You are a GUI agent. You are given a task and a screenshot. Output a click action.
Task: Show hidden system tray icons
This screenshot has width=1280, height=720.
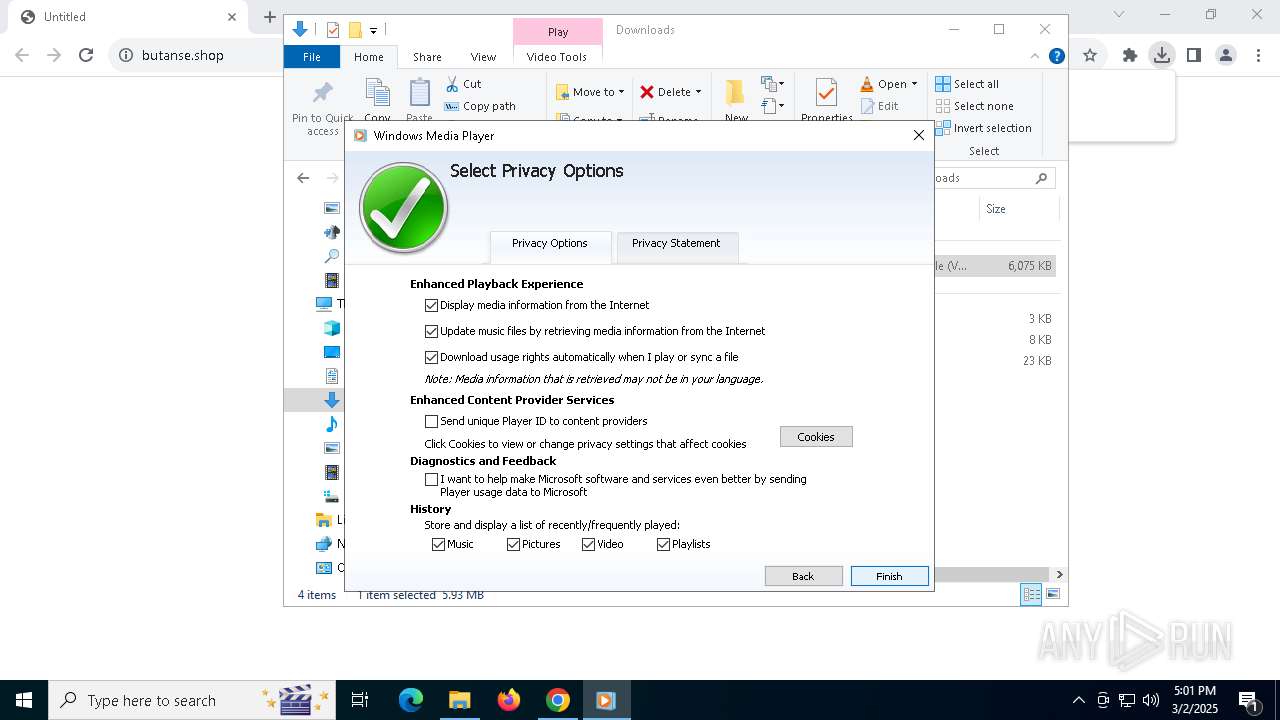(x=1078, y=700)
